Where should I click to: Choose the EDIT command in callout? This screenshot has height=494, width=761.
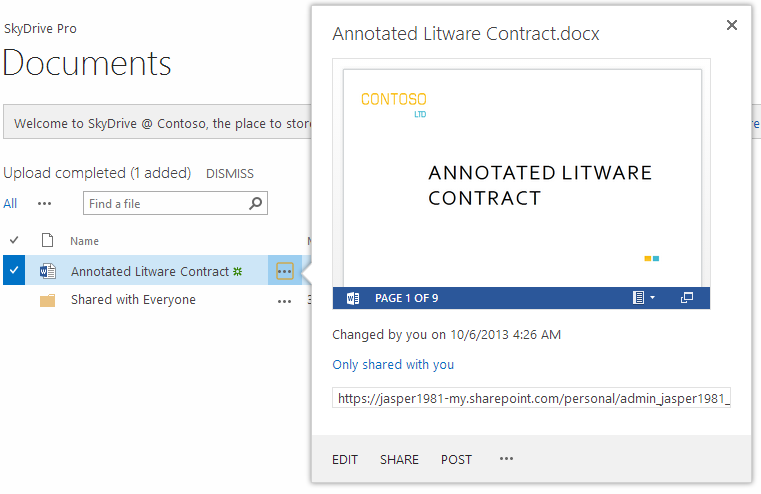(x=345, y=460)
